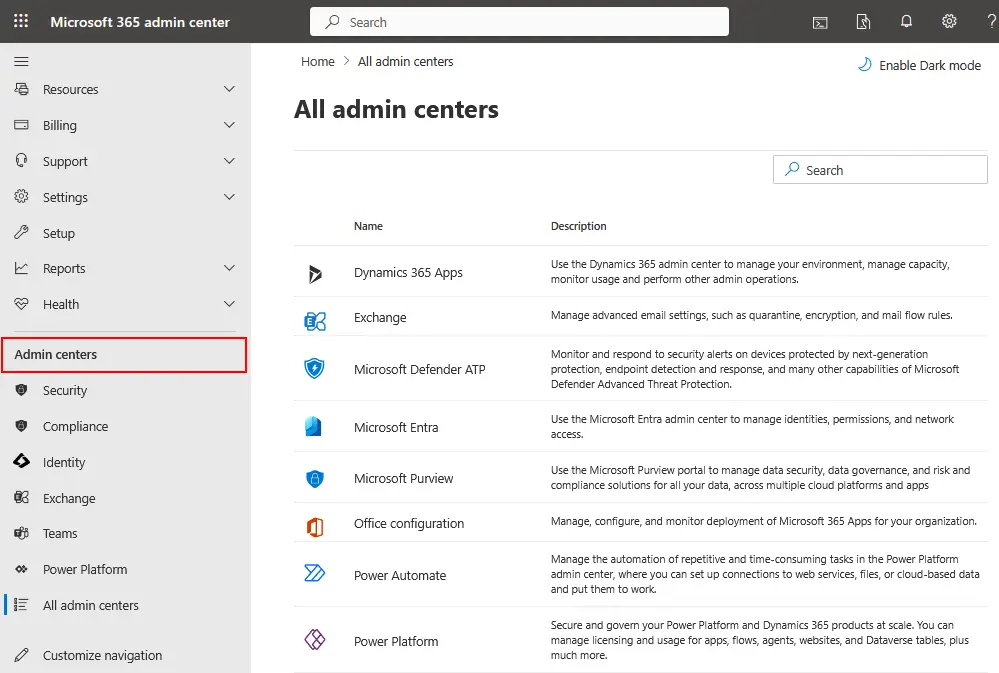Open settings gear in top header
This screenshot has width=999, height=673.
tap(949, 22)
